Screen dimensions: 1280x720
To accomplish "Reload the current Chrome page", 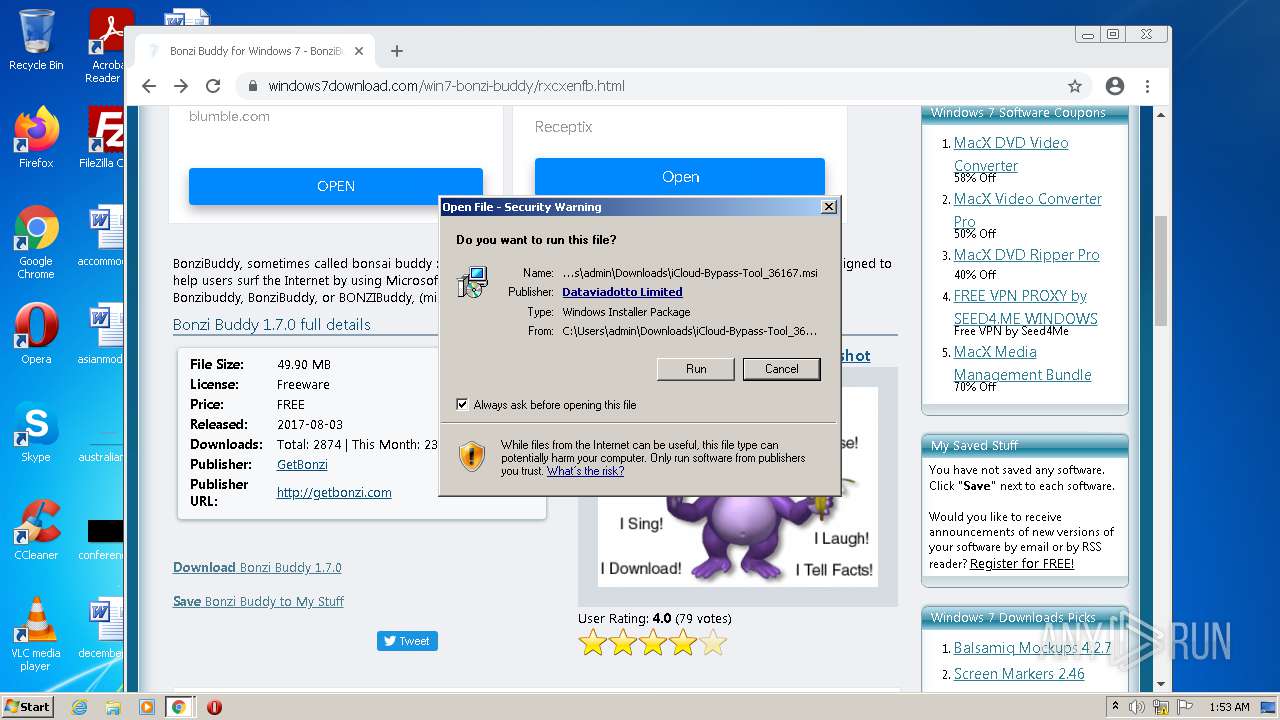I will tap(213, 86).
